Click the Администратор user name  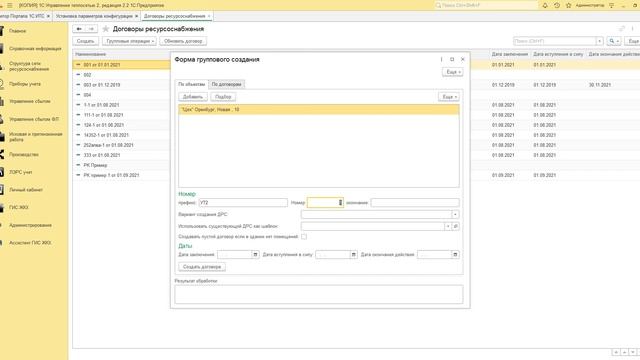tap(590, 5)
